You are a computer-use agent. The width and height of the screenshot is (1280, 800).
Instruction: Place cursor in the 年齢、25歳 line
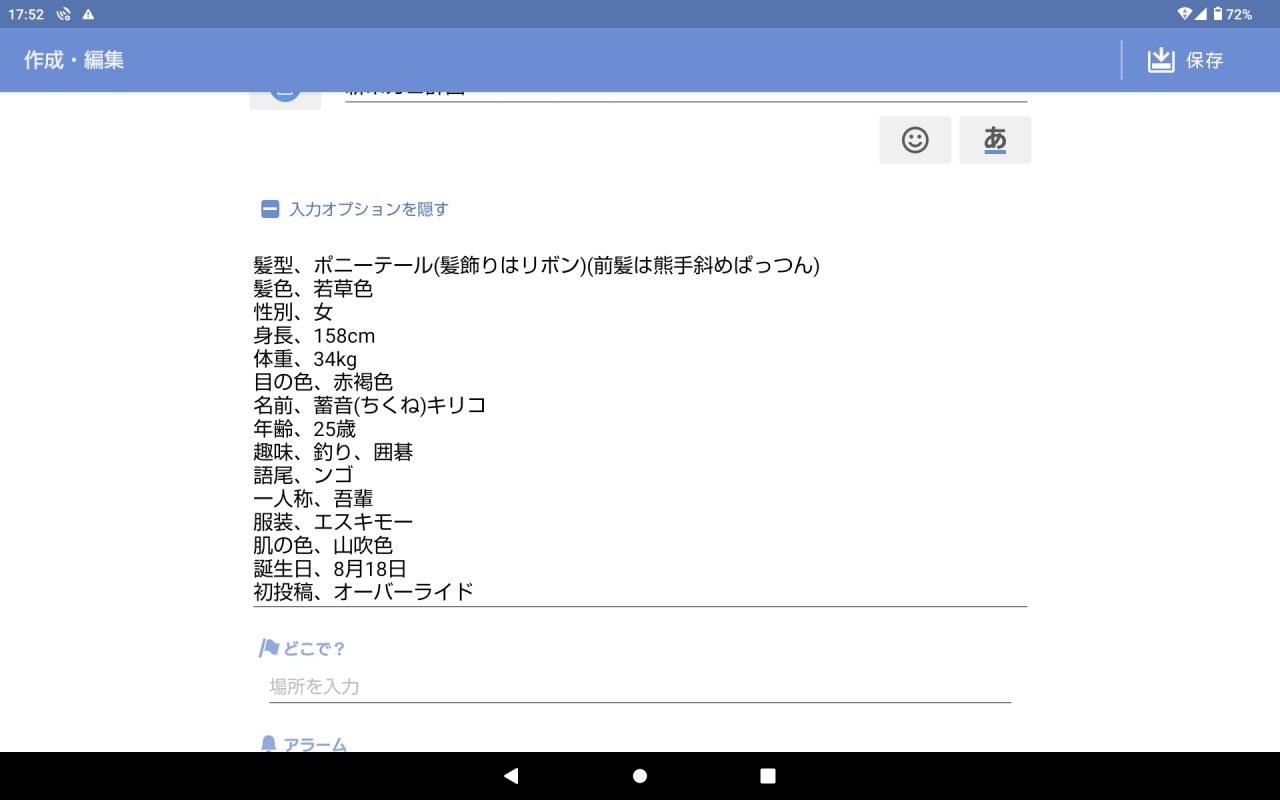click(305, 429)
